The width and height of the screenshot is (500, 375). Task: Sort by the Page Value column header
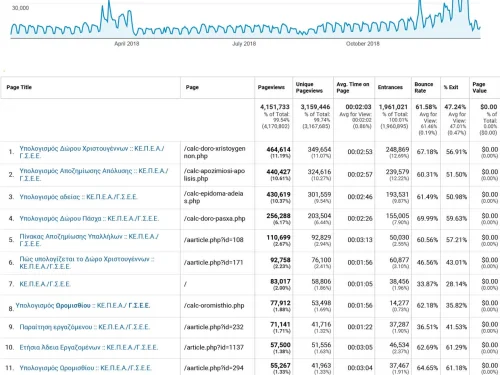point(479,87)
